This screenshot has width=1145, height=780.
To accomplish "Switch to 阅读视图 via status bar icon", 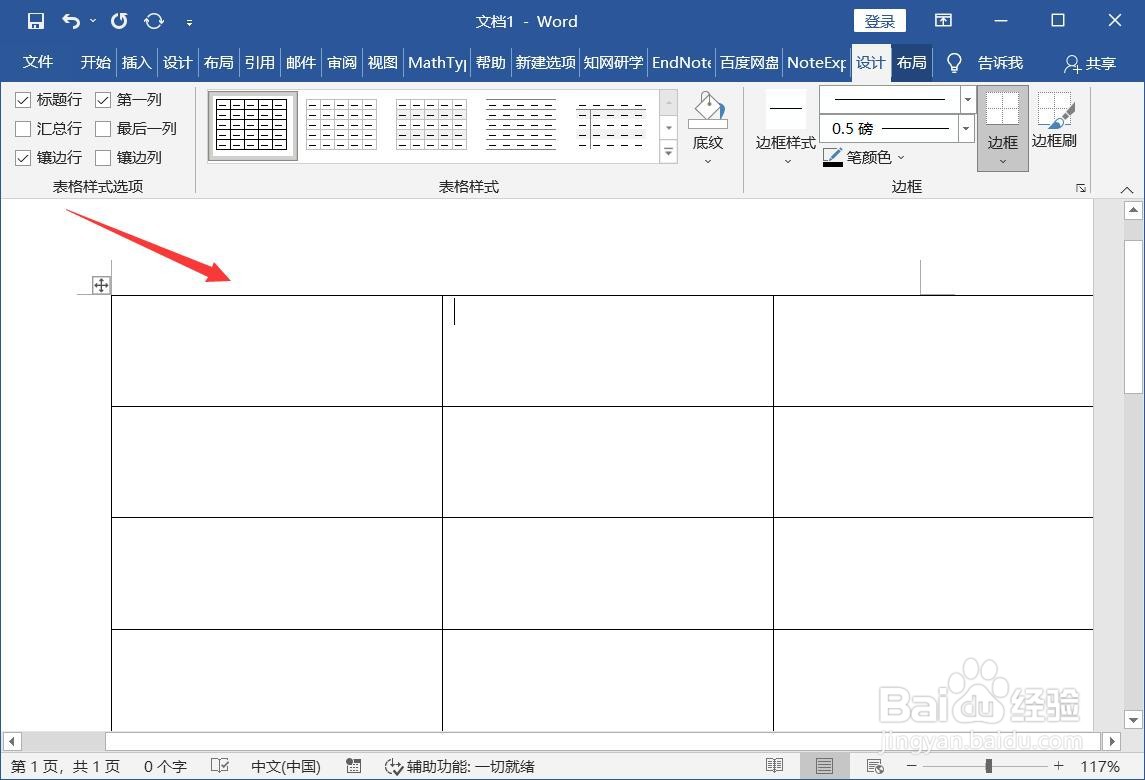I will (x=775, y=766).
